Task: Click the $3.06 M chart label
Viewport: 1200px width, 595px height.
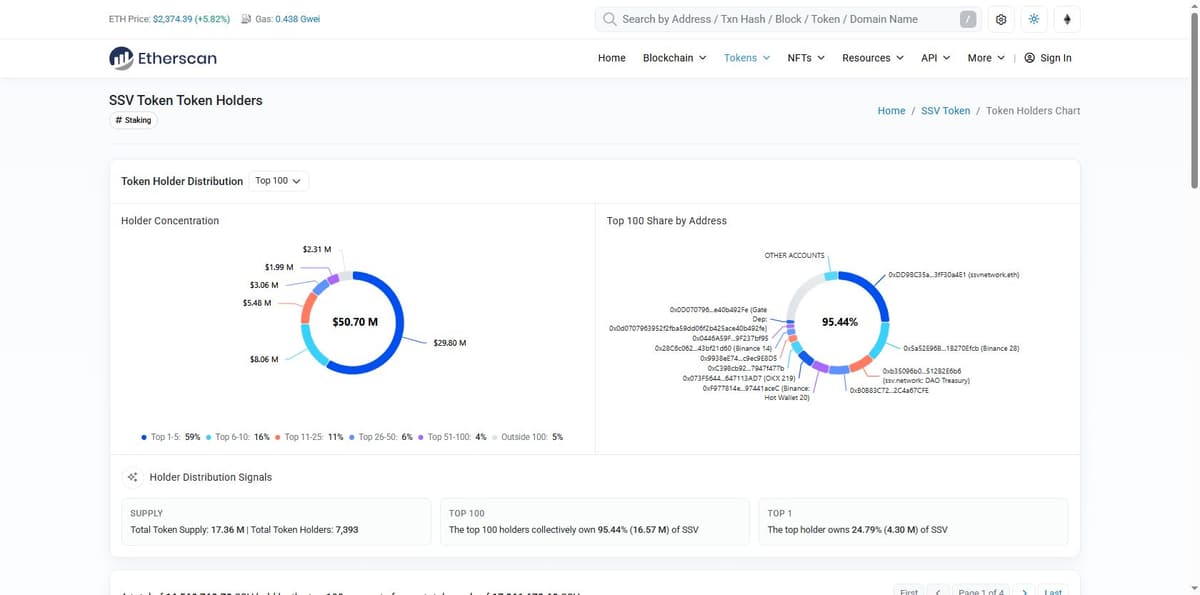Action: pos(264,285)
